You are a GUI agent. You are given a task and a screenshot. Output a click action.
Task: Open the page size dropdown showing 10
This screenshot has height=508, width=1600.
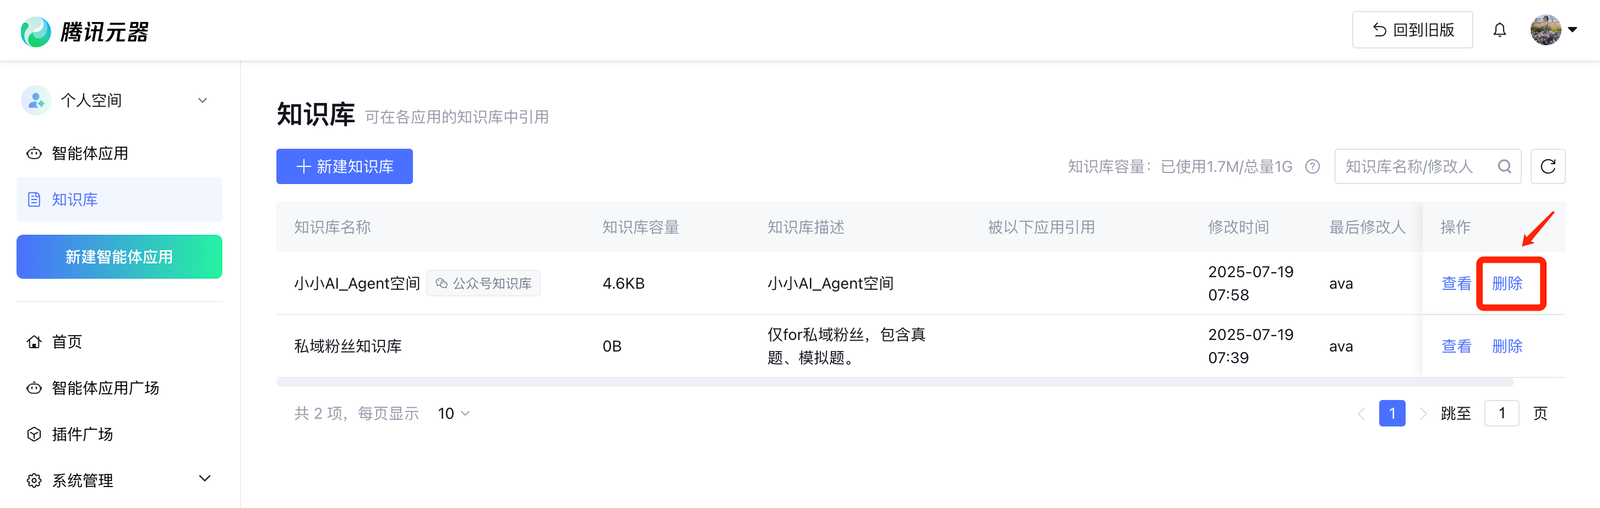coord(454,414)
